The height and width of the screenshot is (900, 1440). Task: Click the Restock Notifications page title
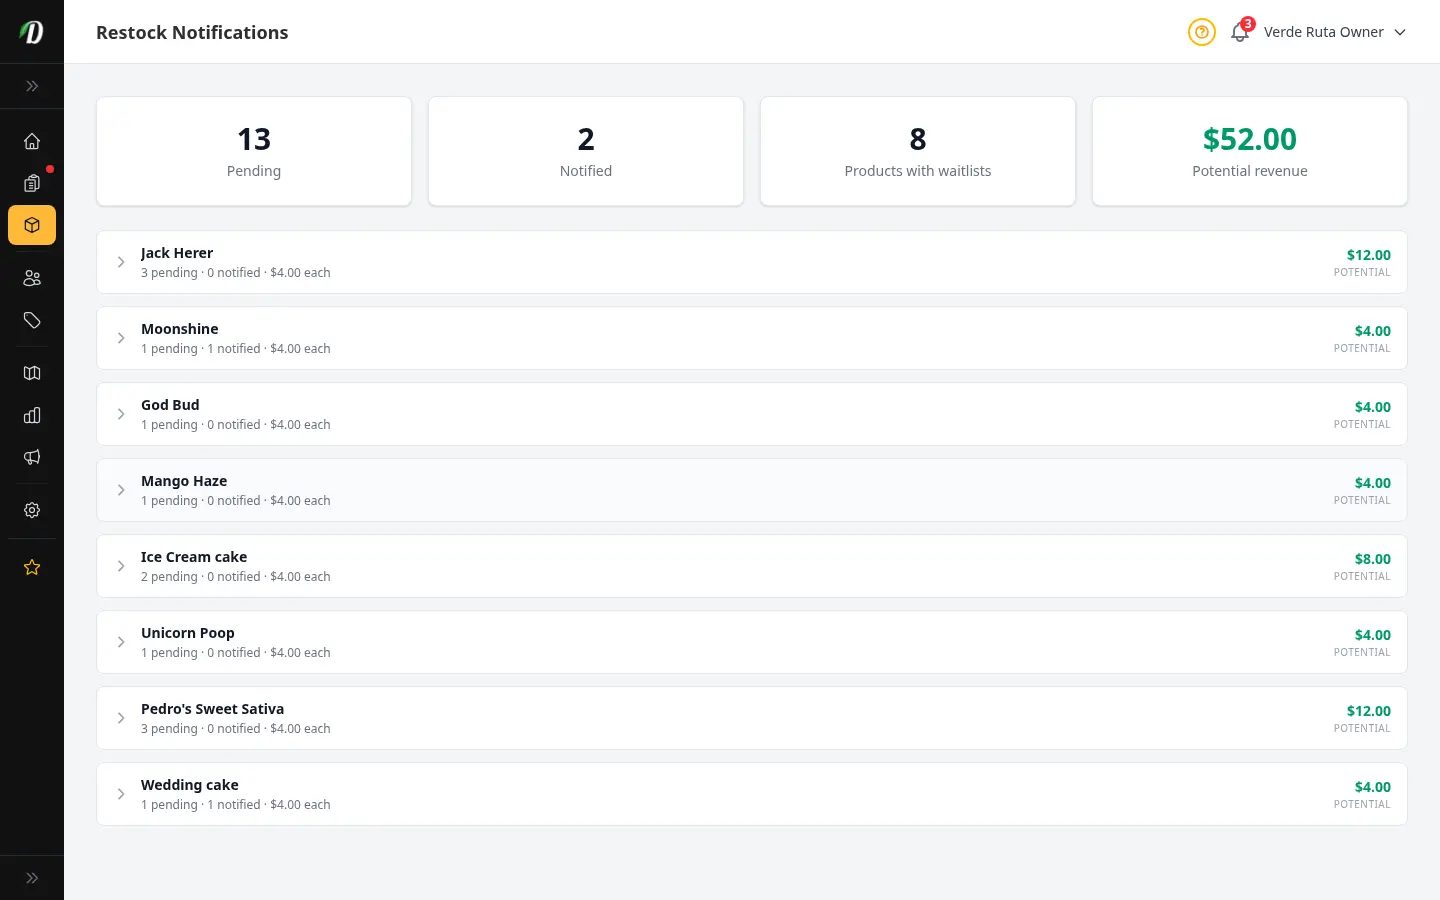[192, 32]
